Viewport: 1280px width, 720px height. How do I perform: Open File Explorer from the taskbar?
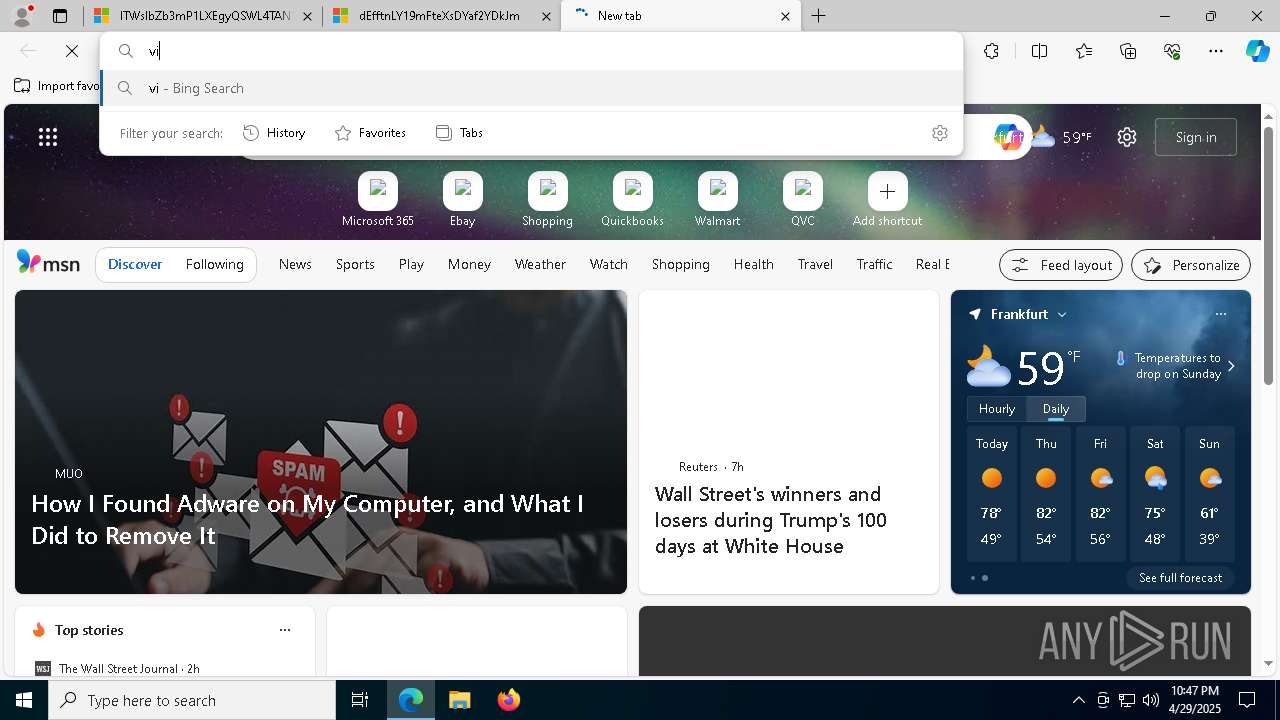459,700
